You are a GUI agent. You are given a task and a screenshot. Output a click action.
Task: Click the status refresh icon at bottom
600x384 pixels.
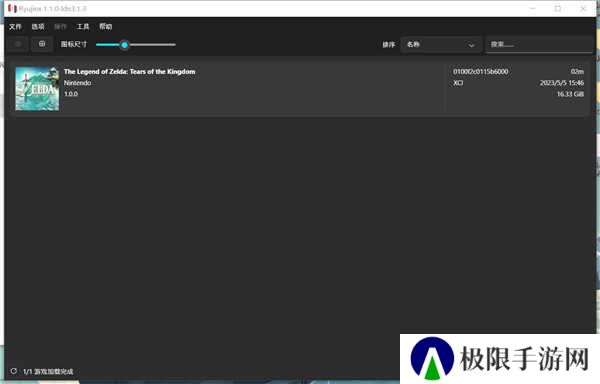point(14,371)
